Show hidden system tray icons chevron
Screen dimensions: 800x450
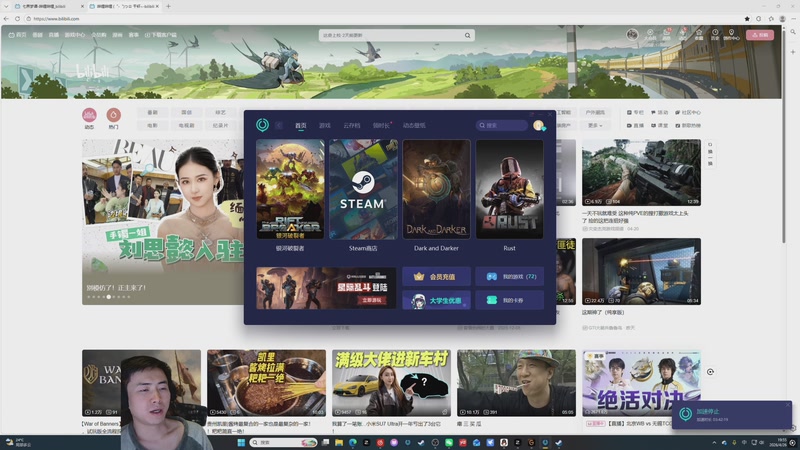tap(714, 442)
